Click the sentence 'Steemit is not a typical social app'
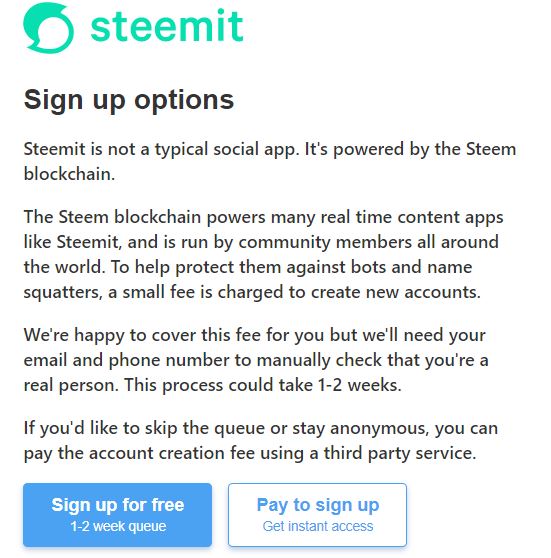The width and height of the screenshot is (551, 558). pos(161,149)
